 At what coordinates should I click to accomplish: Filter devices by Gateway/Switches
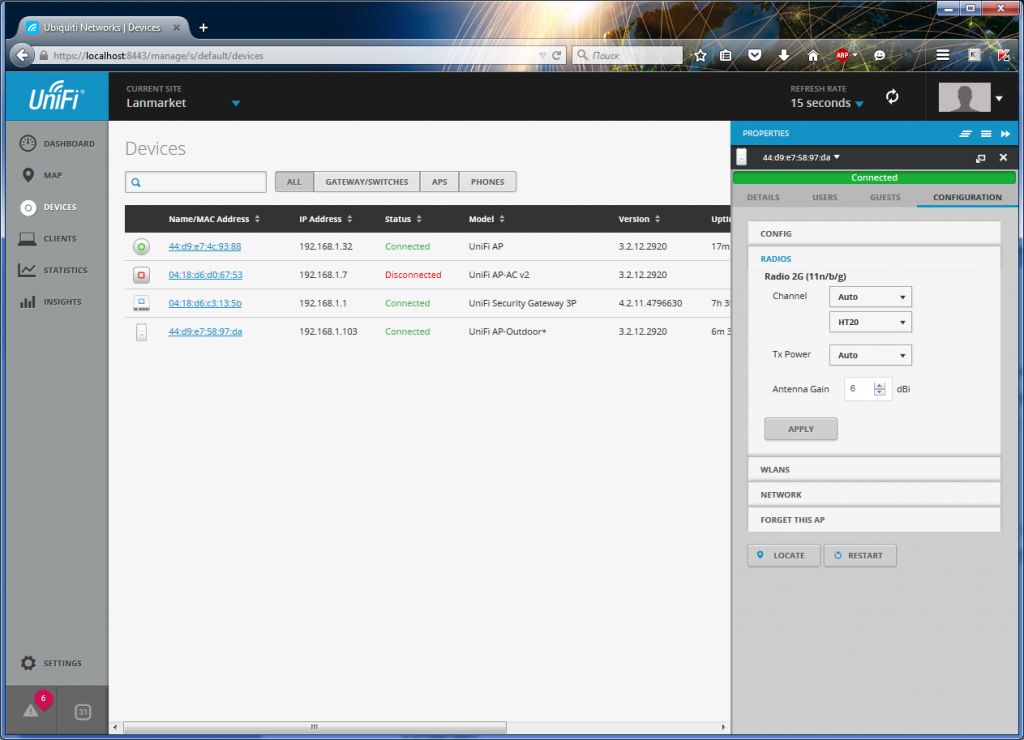366,182
